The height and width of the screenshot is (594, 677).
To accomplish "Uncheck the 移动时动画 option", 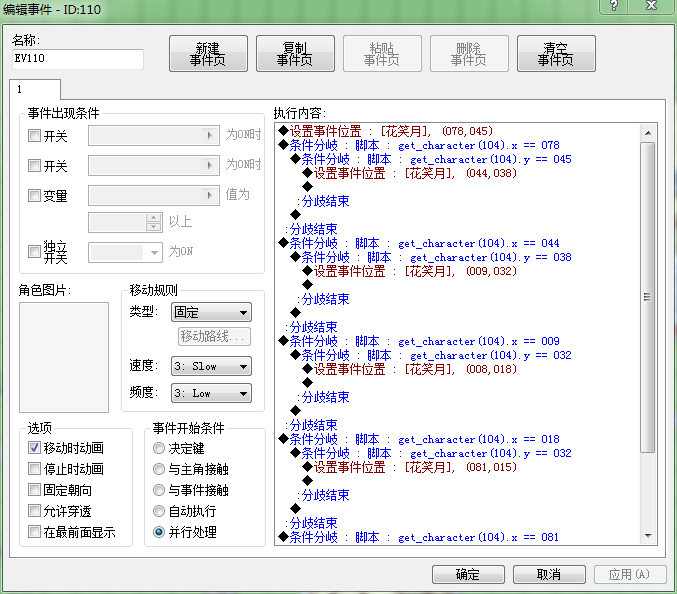I will (34, 448).
